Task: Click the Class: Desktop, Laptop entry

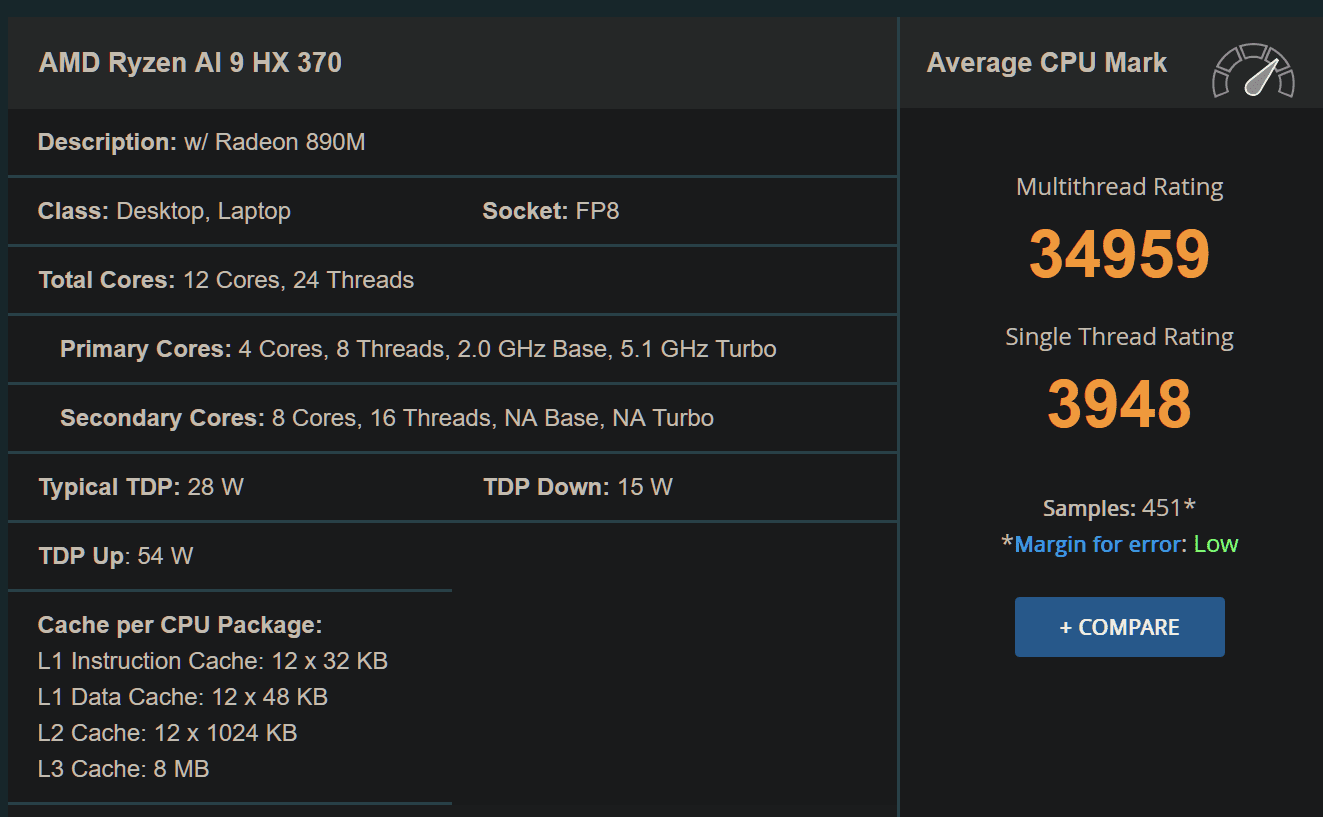Action: click(164, 211)
